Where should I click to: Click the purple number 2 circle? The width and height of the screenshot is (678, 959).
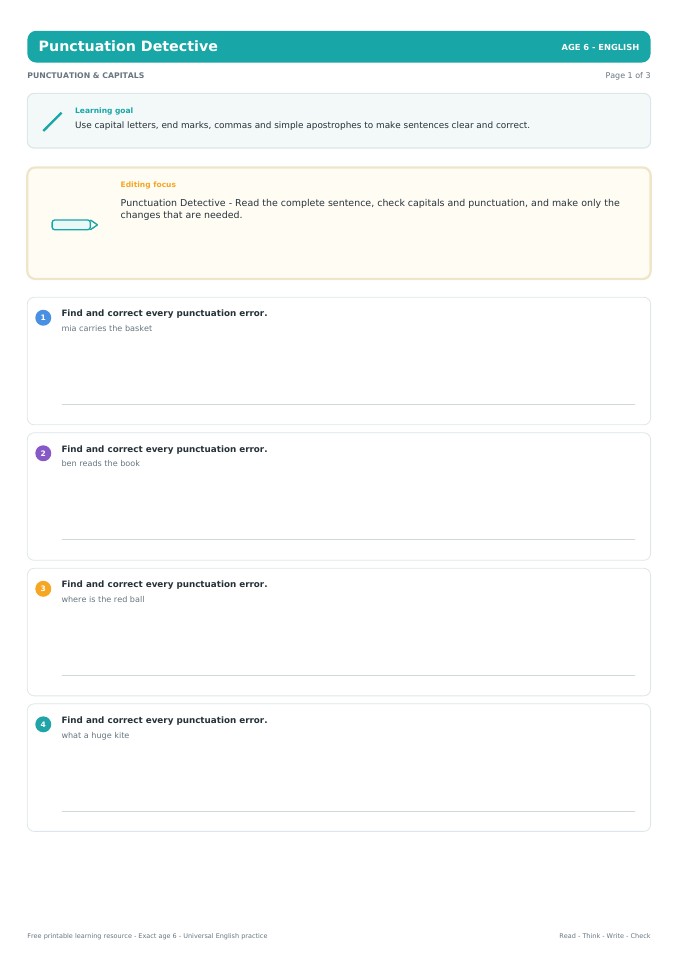click(43, 453)
